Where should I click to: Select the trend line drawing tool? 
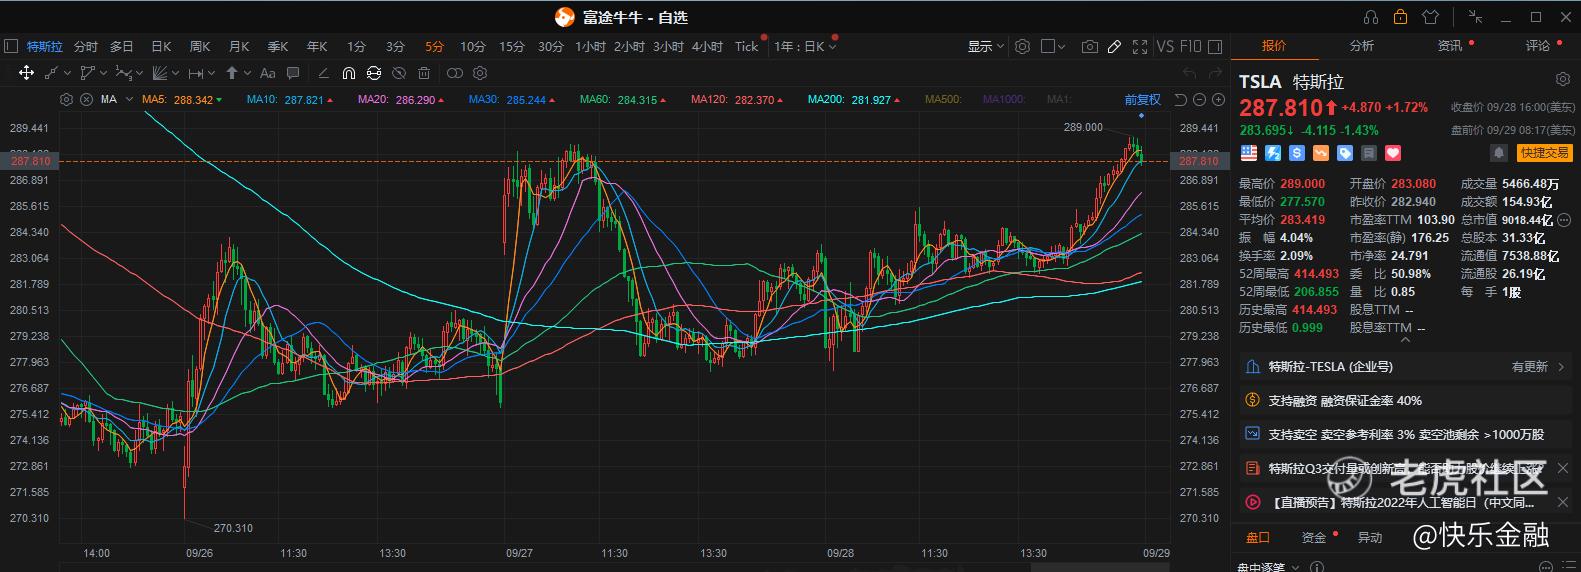point(52,73)
